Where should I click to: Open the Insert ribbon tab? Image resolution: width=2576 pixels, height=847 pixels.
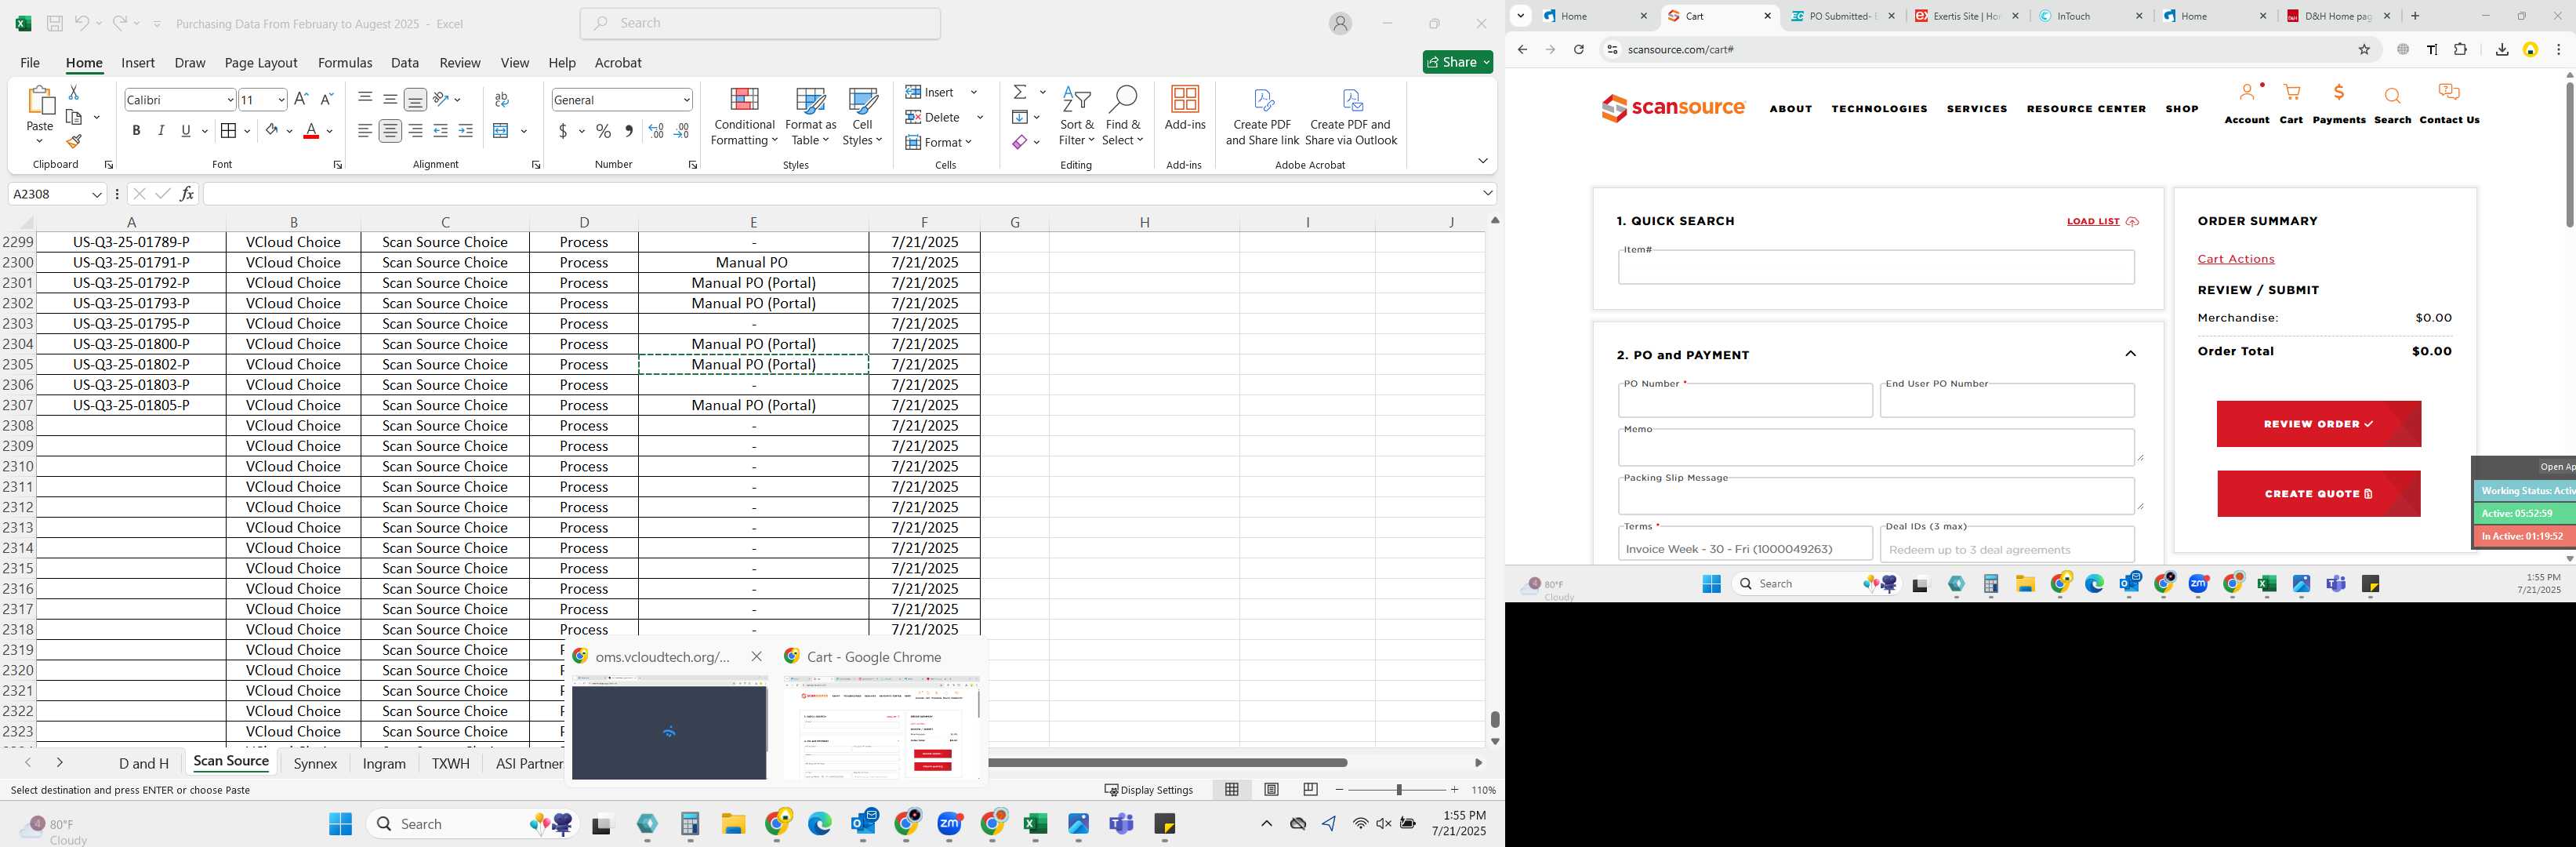[138, 62]
